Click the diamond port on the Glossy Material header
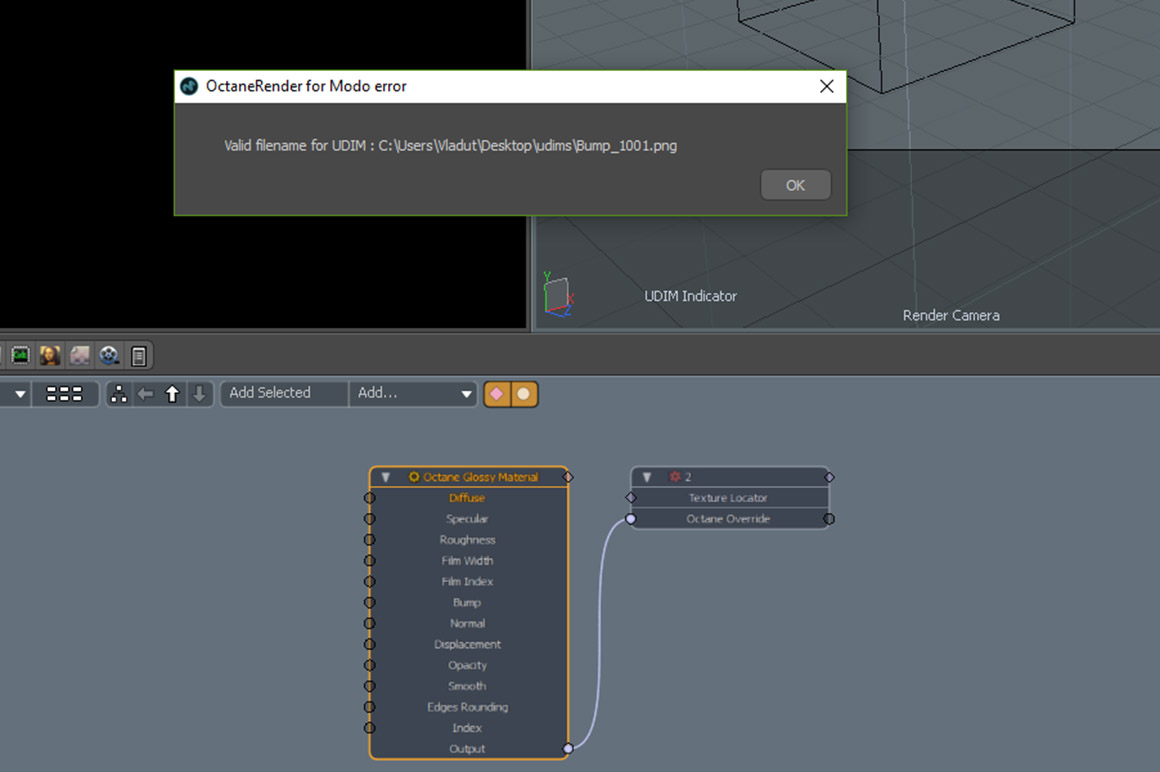The width and height of the screenshot is (1160, 772). pyautogui.click(x=568, y=477)
